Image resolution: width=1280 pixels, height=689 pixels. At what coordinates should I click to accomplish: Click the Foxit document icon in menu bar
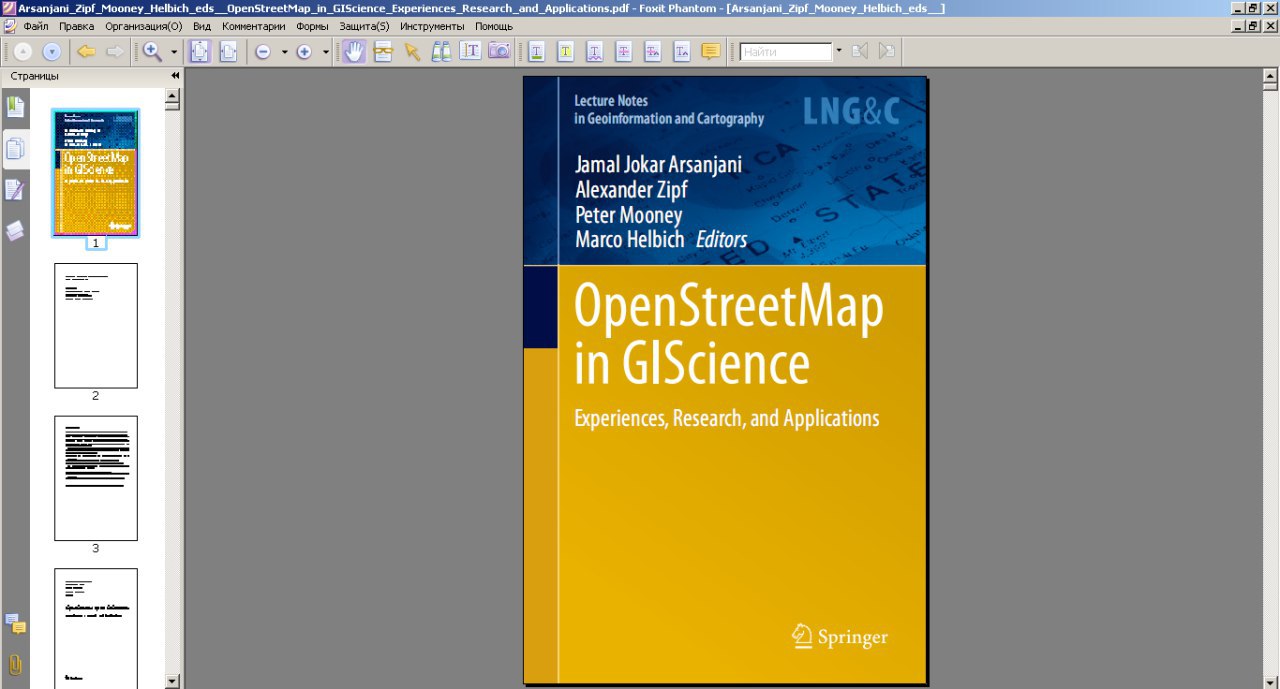coord(10,26)
